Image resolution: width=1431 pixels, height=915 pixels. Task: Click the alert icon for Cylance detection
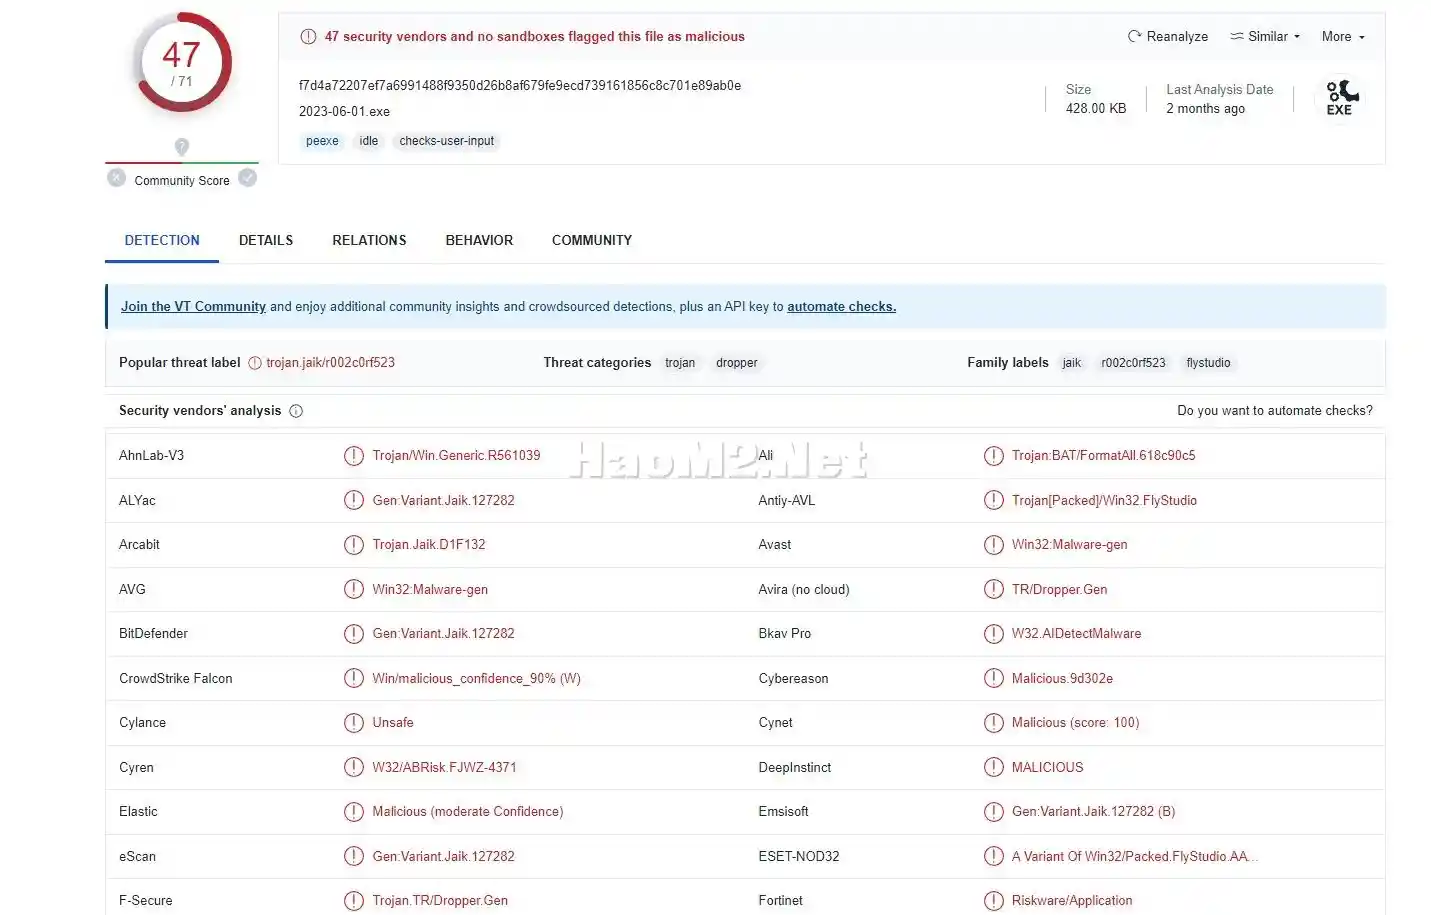(354, 723)
